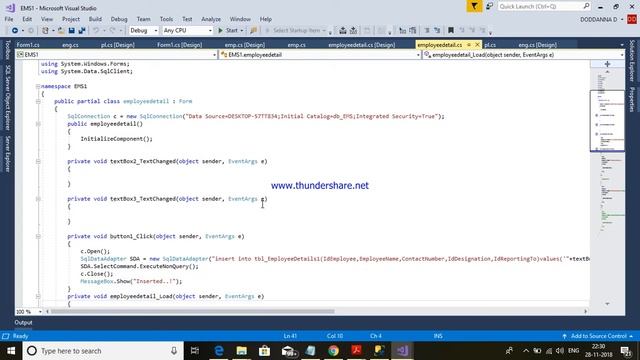Screen dimensions: 640x360
Task: Click the Python taskbar icon
Action: pyautogui.click(x=379, y=351)
